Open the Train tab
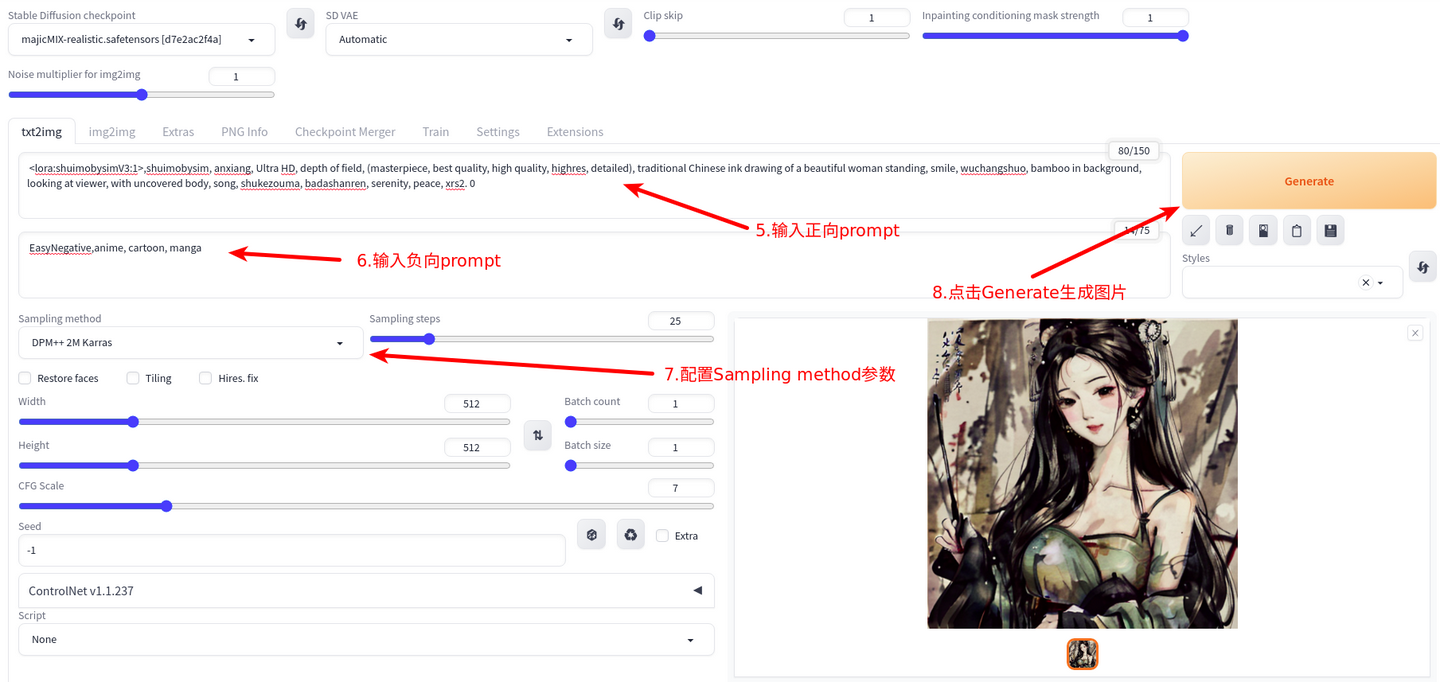 436,132
